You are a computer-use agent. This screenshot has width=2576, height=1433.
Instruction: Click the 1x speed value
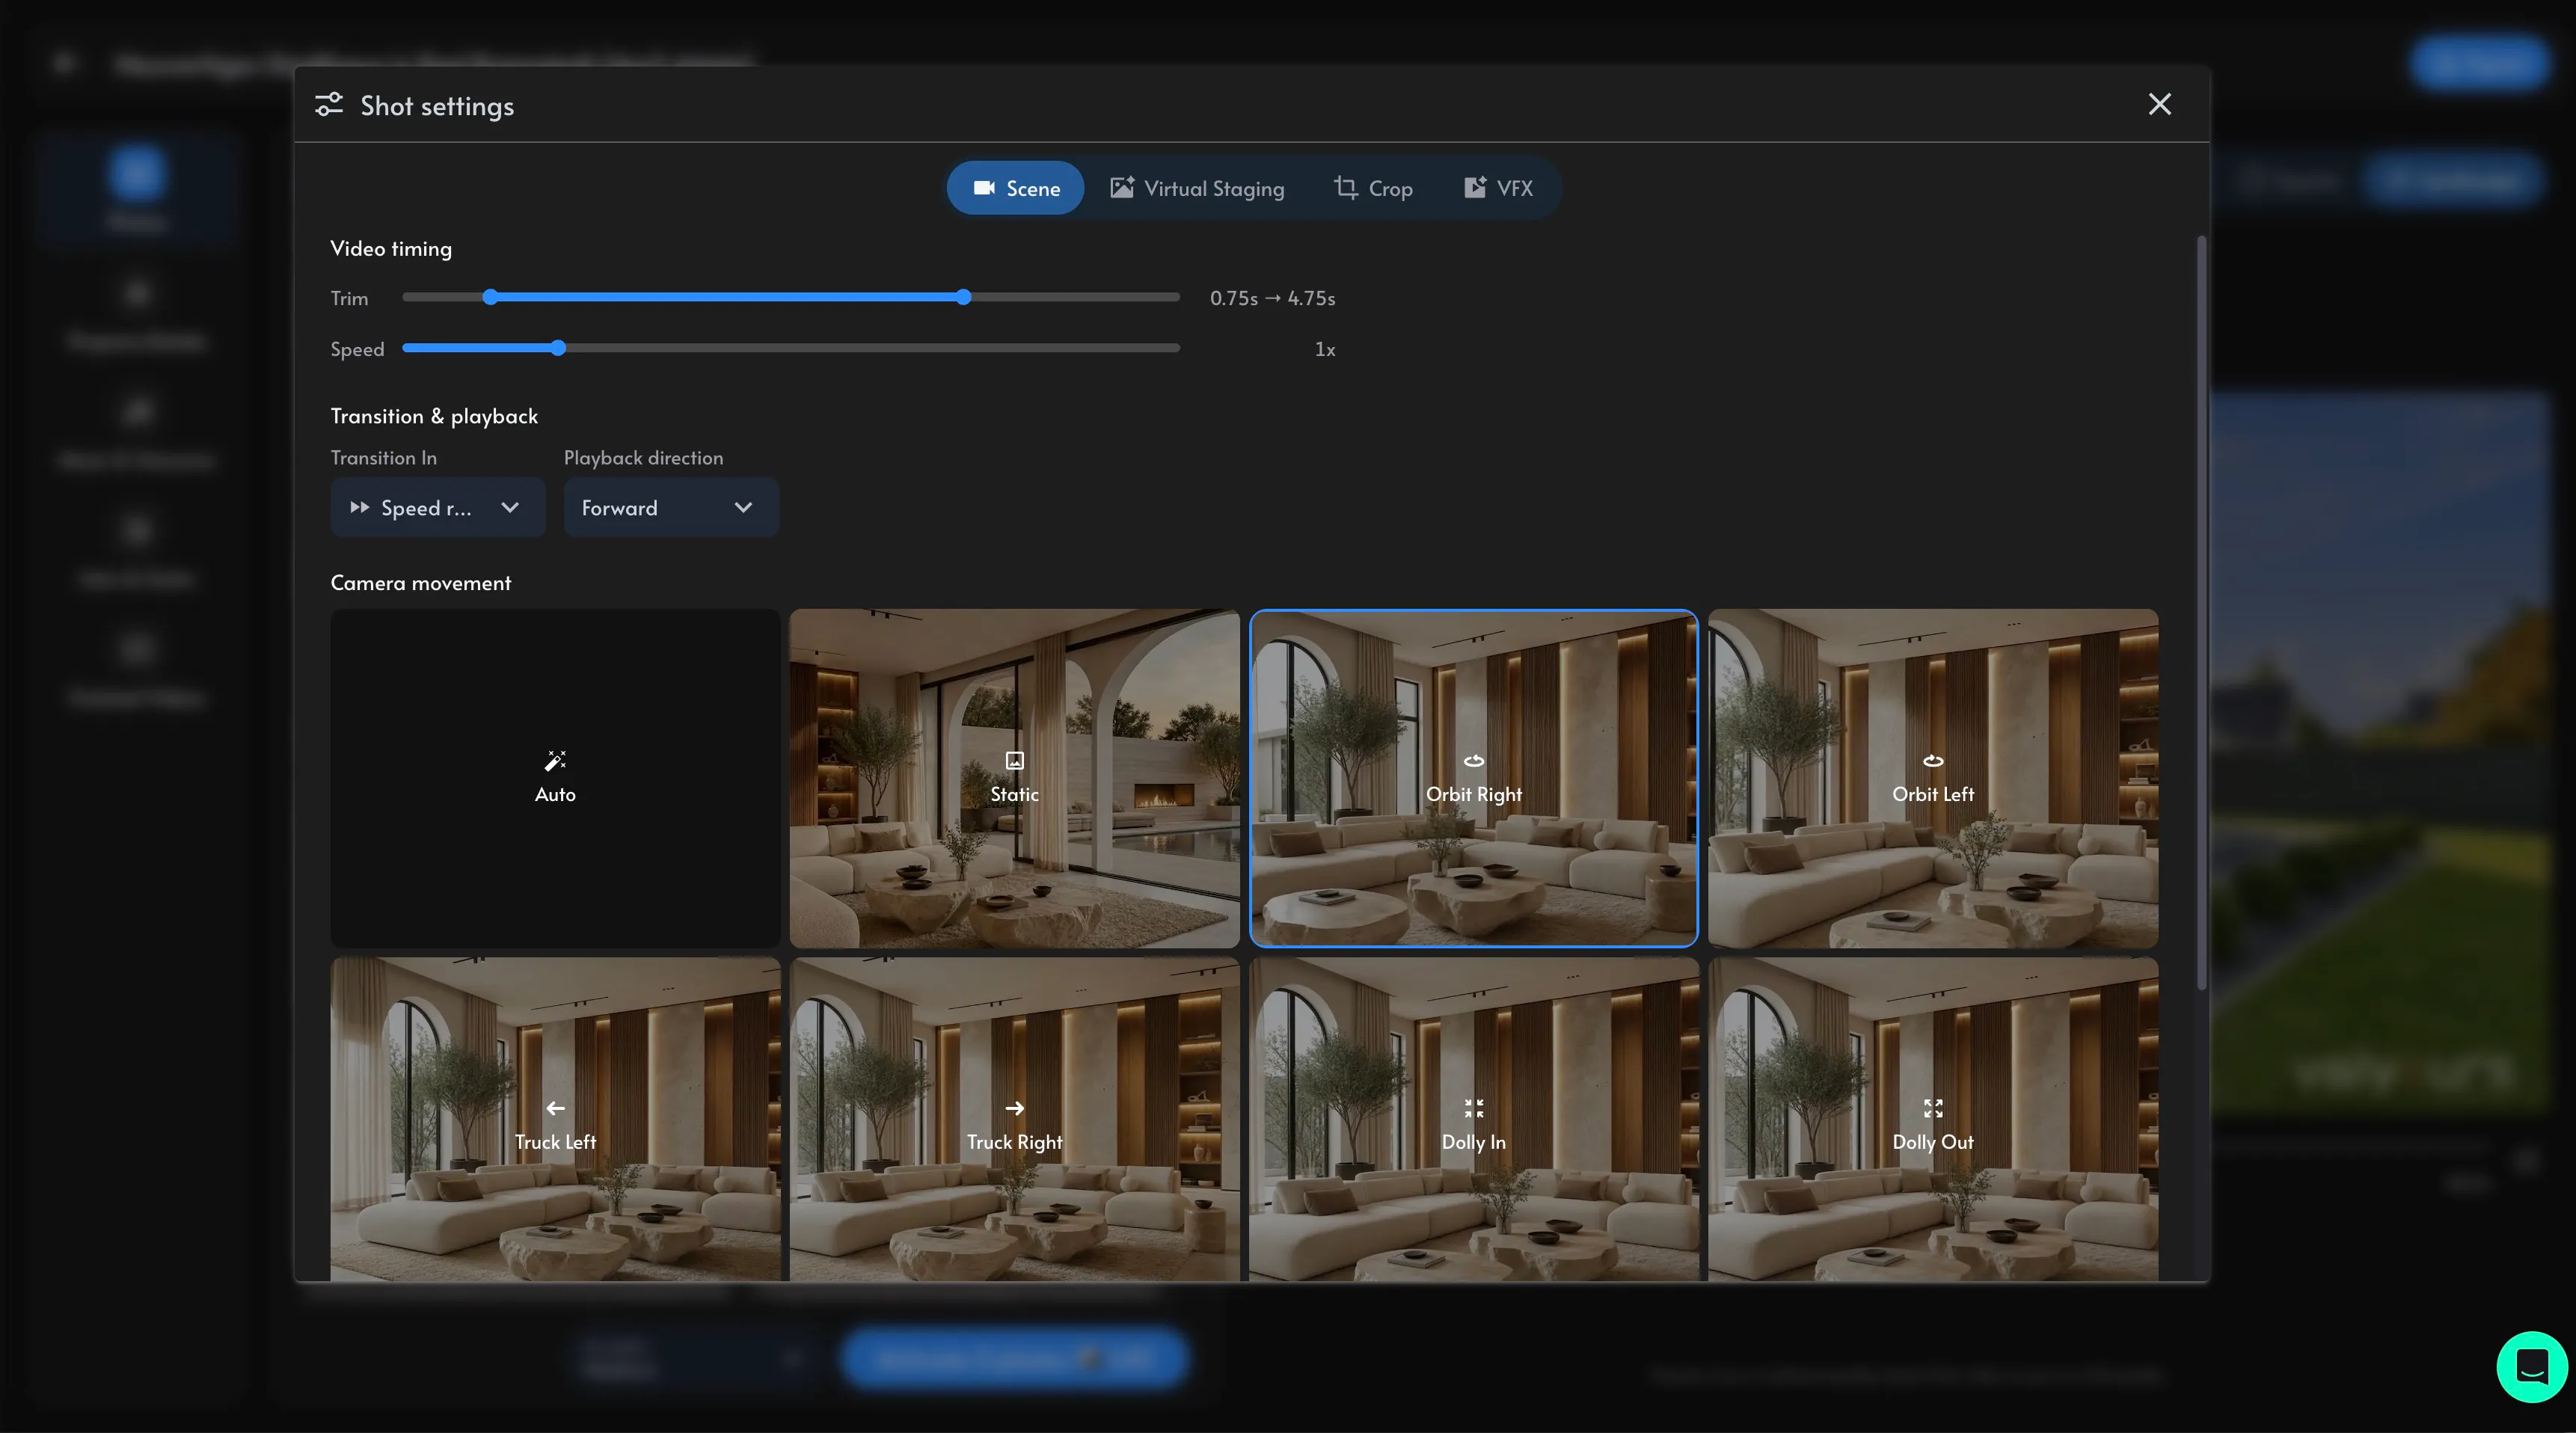(x=1324, y=349)
